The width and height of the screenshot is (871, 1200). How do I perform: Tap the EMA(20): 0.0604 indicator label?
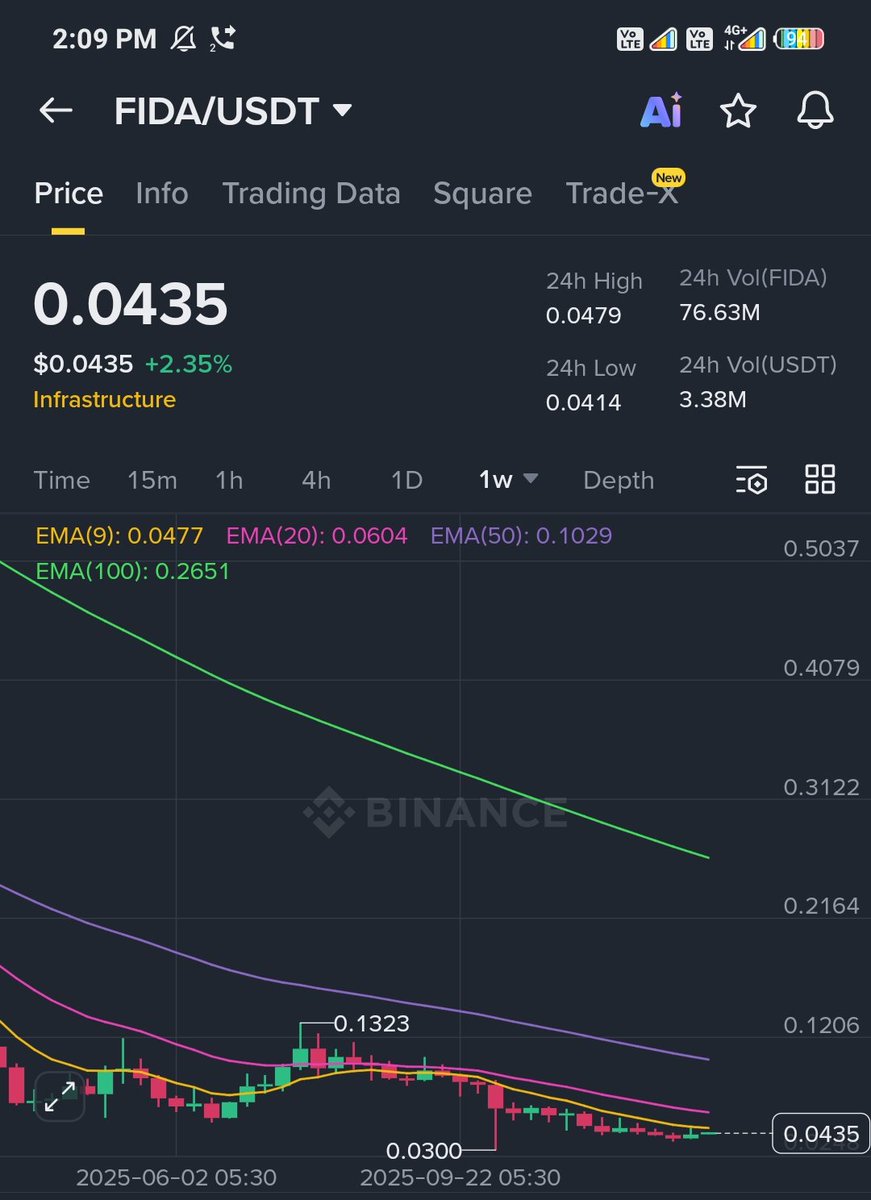pyautogui.click(x=317, y=536)
